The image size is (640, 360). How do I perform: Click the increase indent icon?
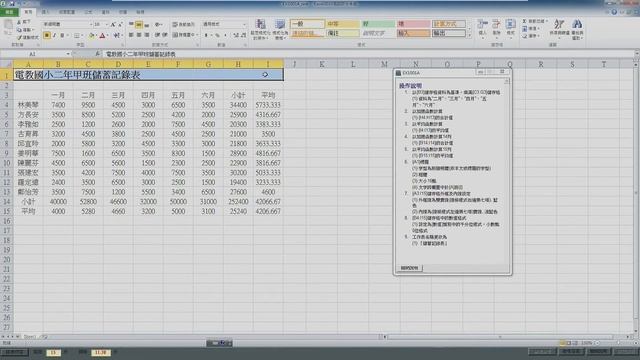click(164, 35)
